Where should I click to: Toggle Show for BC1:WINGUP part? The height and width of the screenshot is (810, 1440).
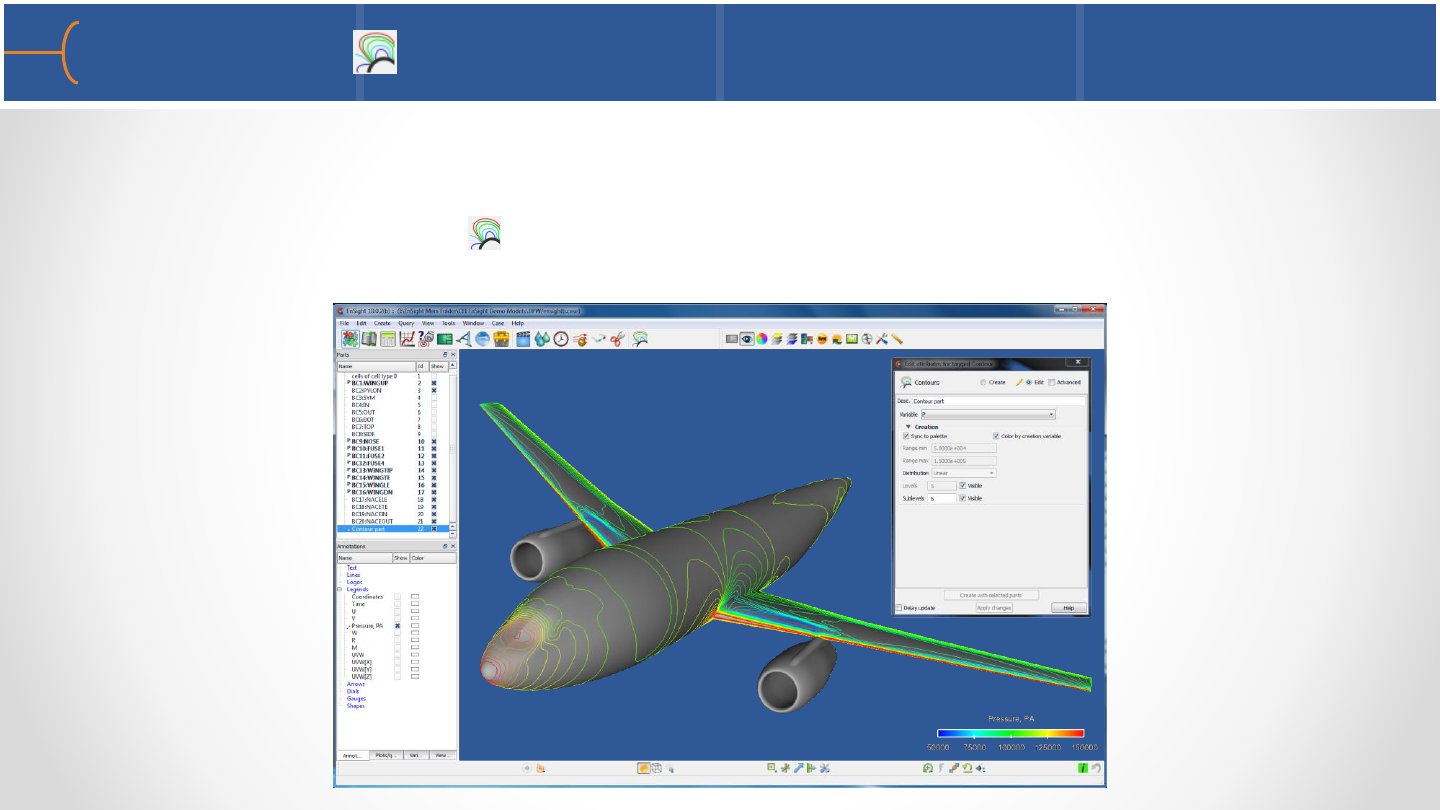[434, 383]
